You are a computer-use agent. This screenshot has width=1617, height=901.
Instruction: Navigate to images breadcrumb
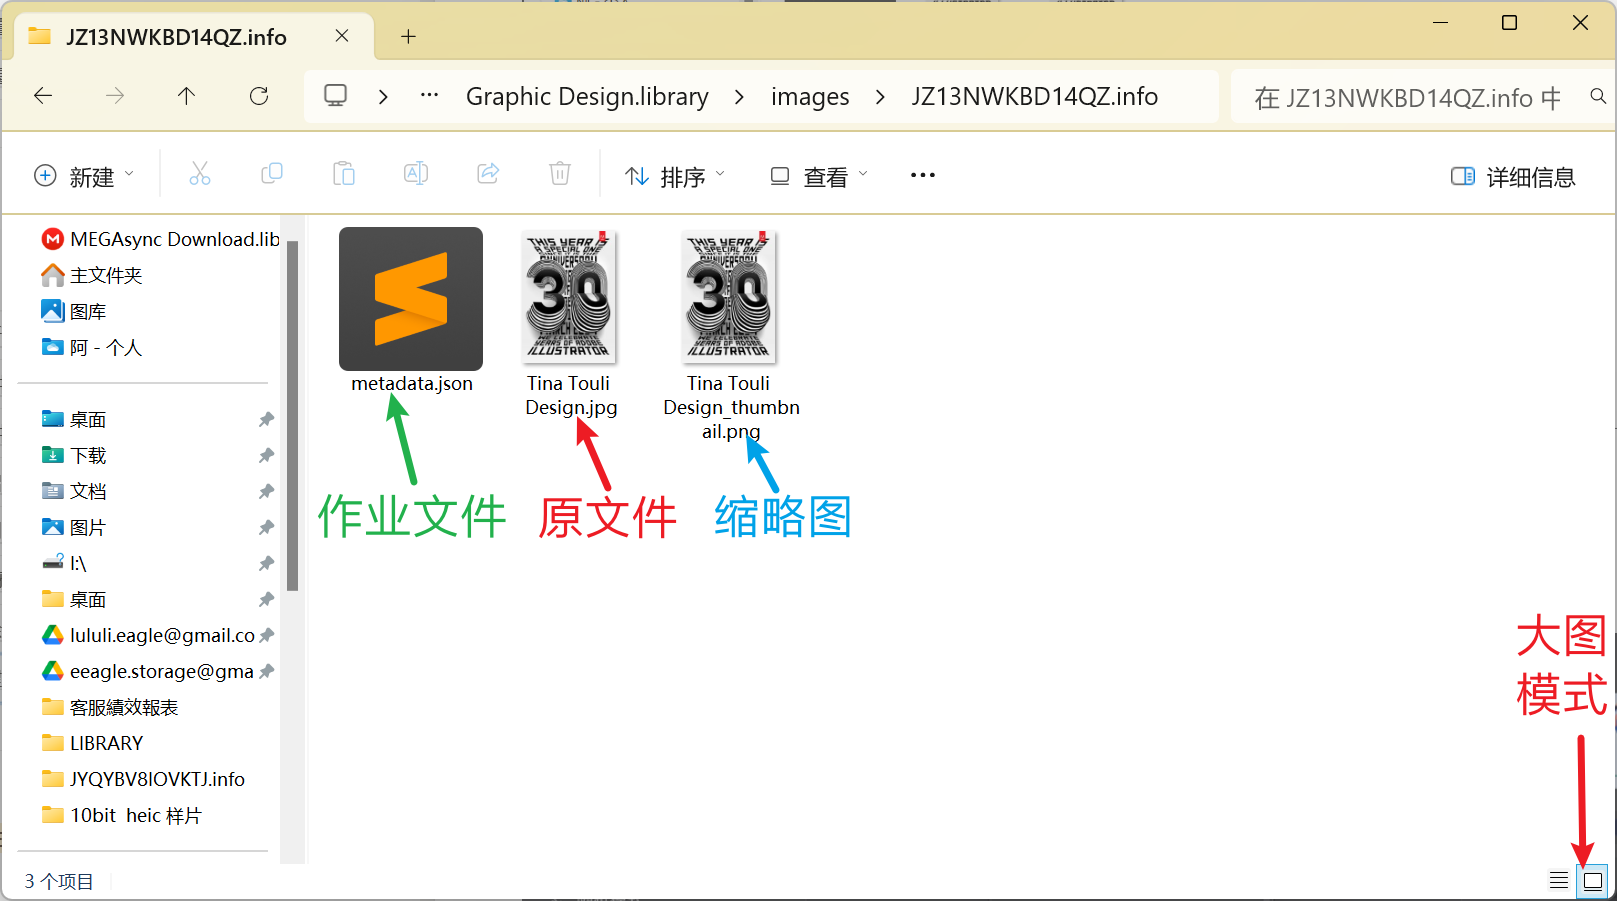pyautogui.click(x=810, y=97)
